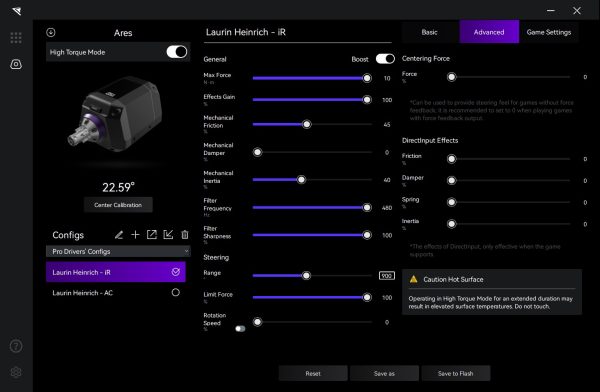600x392 pixels.
Task: Adjust DirectInput Inertia slider handle
Action: pyautogui.click(x=452, y=224)
